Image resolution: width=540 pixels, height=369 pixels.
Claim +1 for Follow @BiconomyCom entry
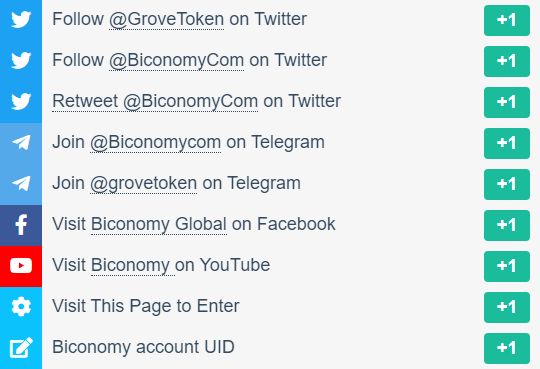click(507, 61)
